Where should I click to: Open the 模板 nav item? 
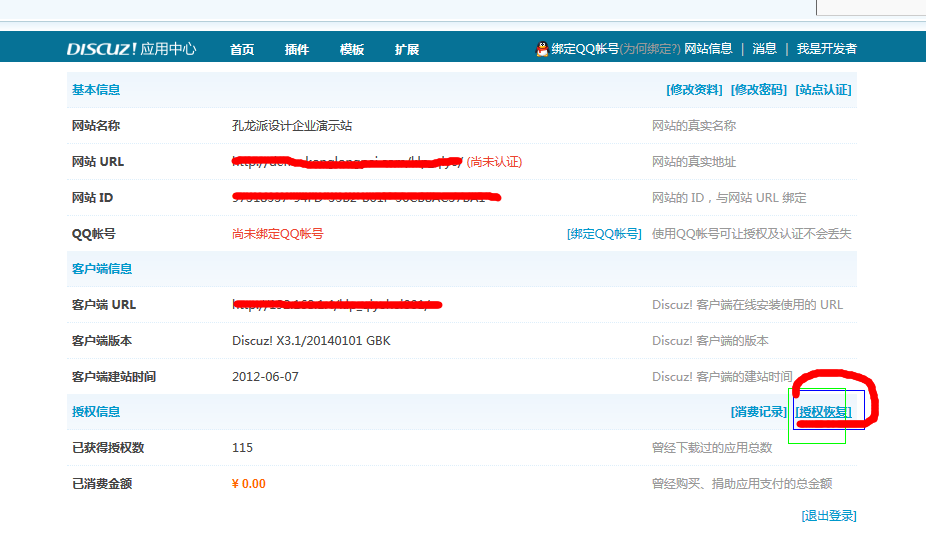[x=352, y=49]
